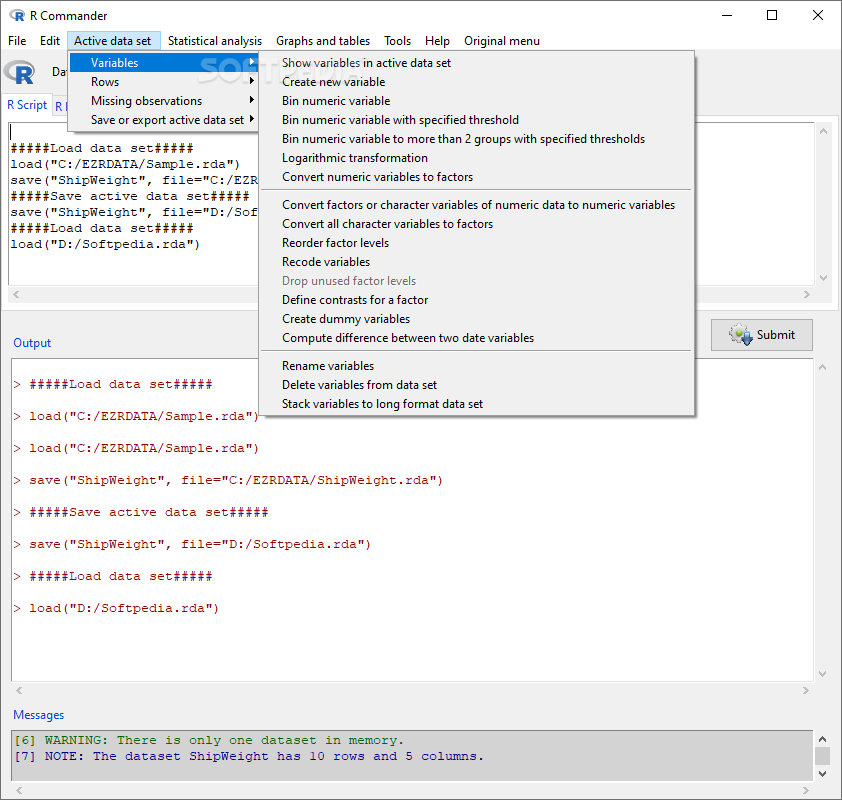This screenshot has height=800, width=842.
Task: Click output line #####Save active data set#####
Action: point(149,513)
